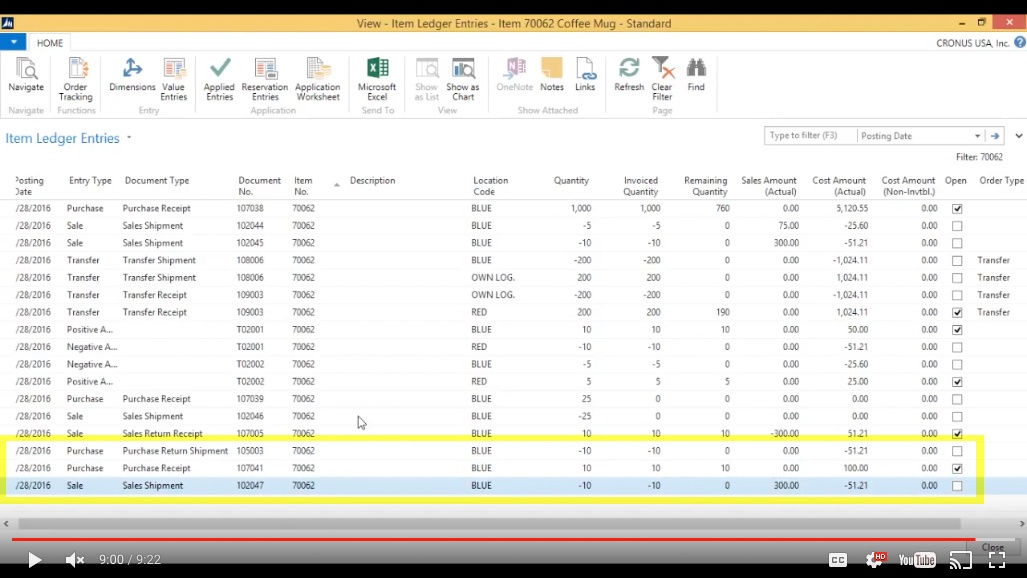Click the horizontal scrollbar thumb
1027x578 pixels.
[489, 524]
